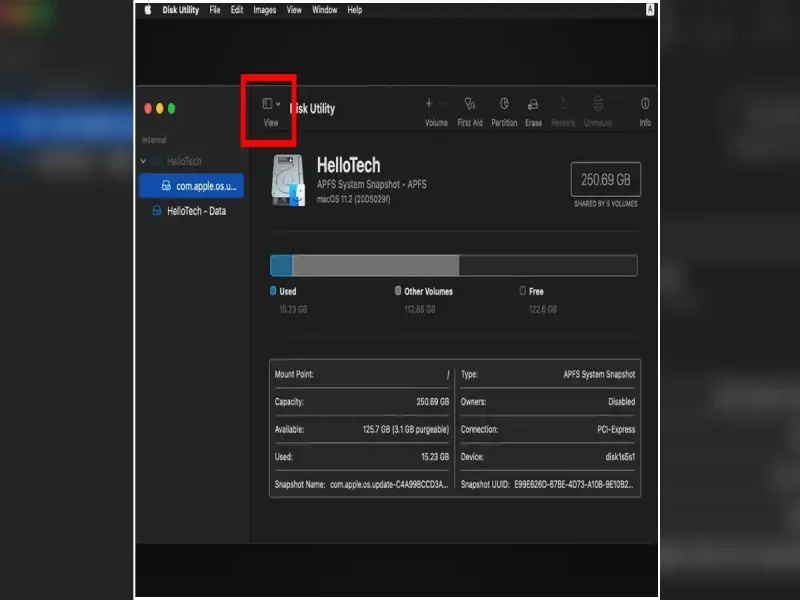The image size is (800, 600).
Task: Click the Device disk1s5s1 row
Action: [548, 457]
